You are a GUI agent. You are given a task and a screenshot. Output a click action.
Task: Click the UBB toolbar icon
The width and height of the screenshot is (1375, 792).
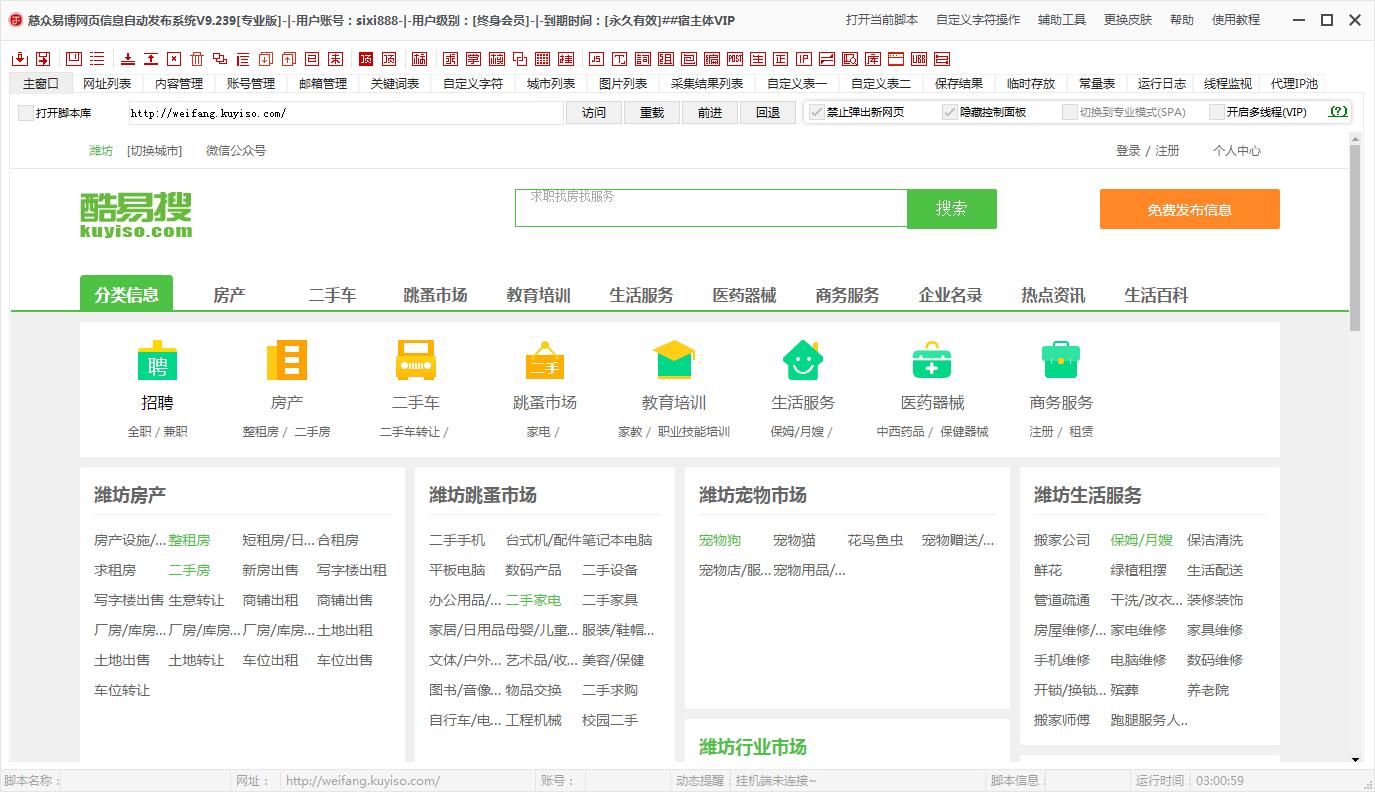coord(919,59)
